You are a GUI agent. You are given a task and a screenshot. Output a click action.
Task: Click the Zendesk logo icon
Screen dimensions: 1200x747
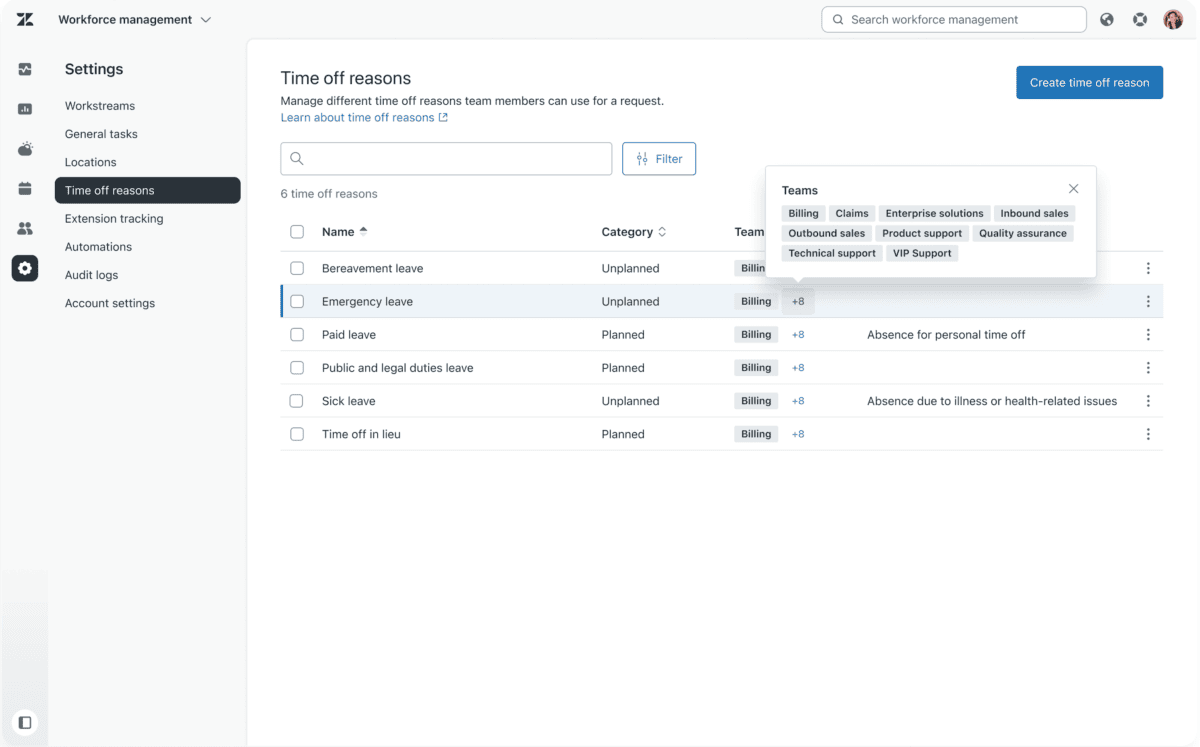[25, 20]
